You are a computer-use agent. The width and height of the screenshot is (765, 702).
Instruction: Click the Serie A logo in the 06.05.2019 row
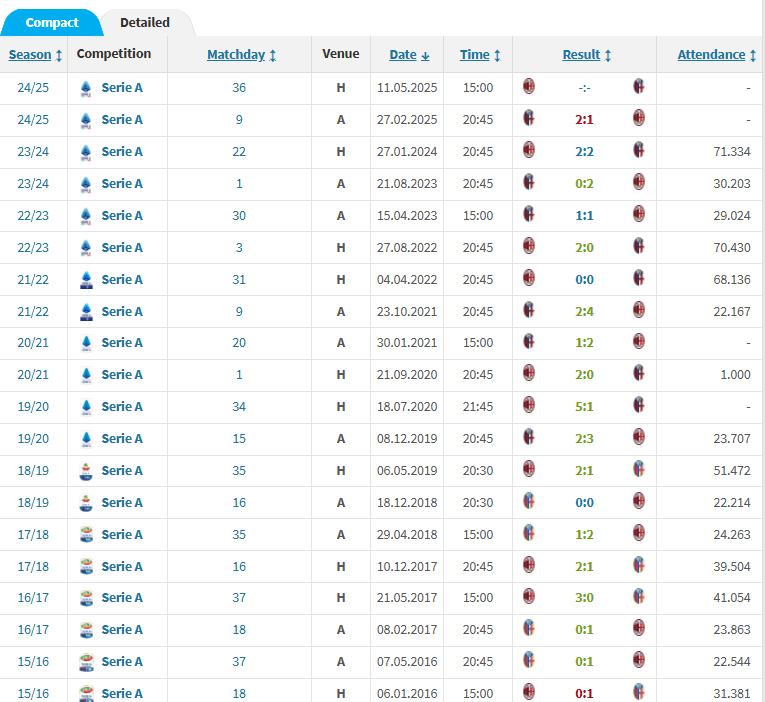86,471
